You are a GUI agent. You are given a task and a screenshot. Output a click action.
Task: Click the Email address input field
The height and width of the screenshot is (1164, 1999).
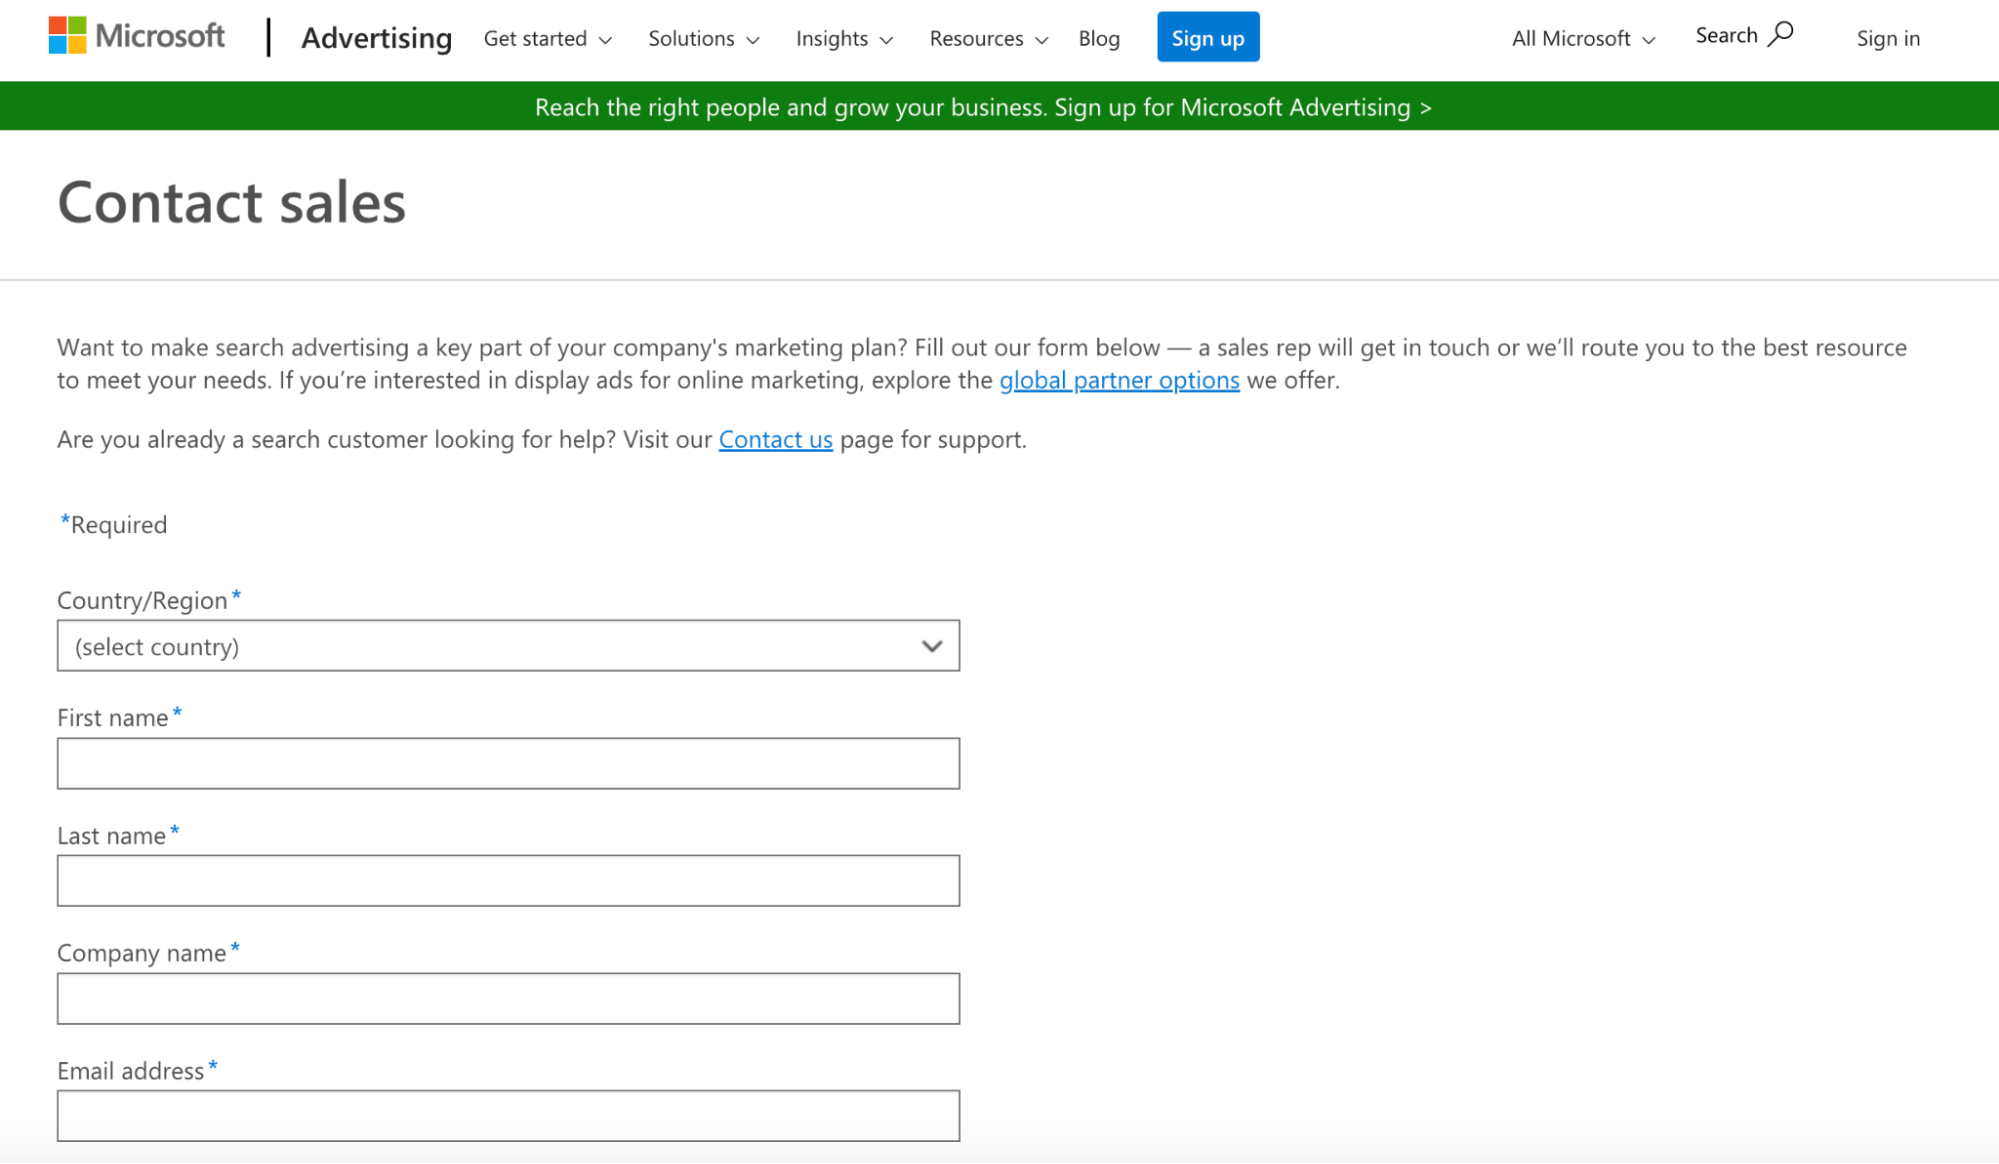point(508,1116)
